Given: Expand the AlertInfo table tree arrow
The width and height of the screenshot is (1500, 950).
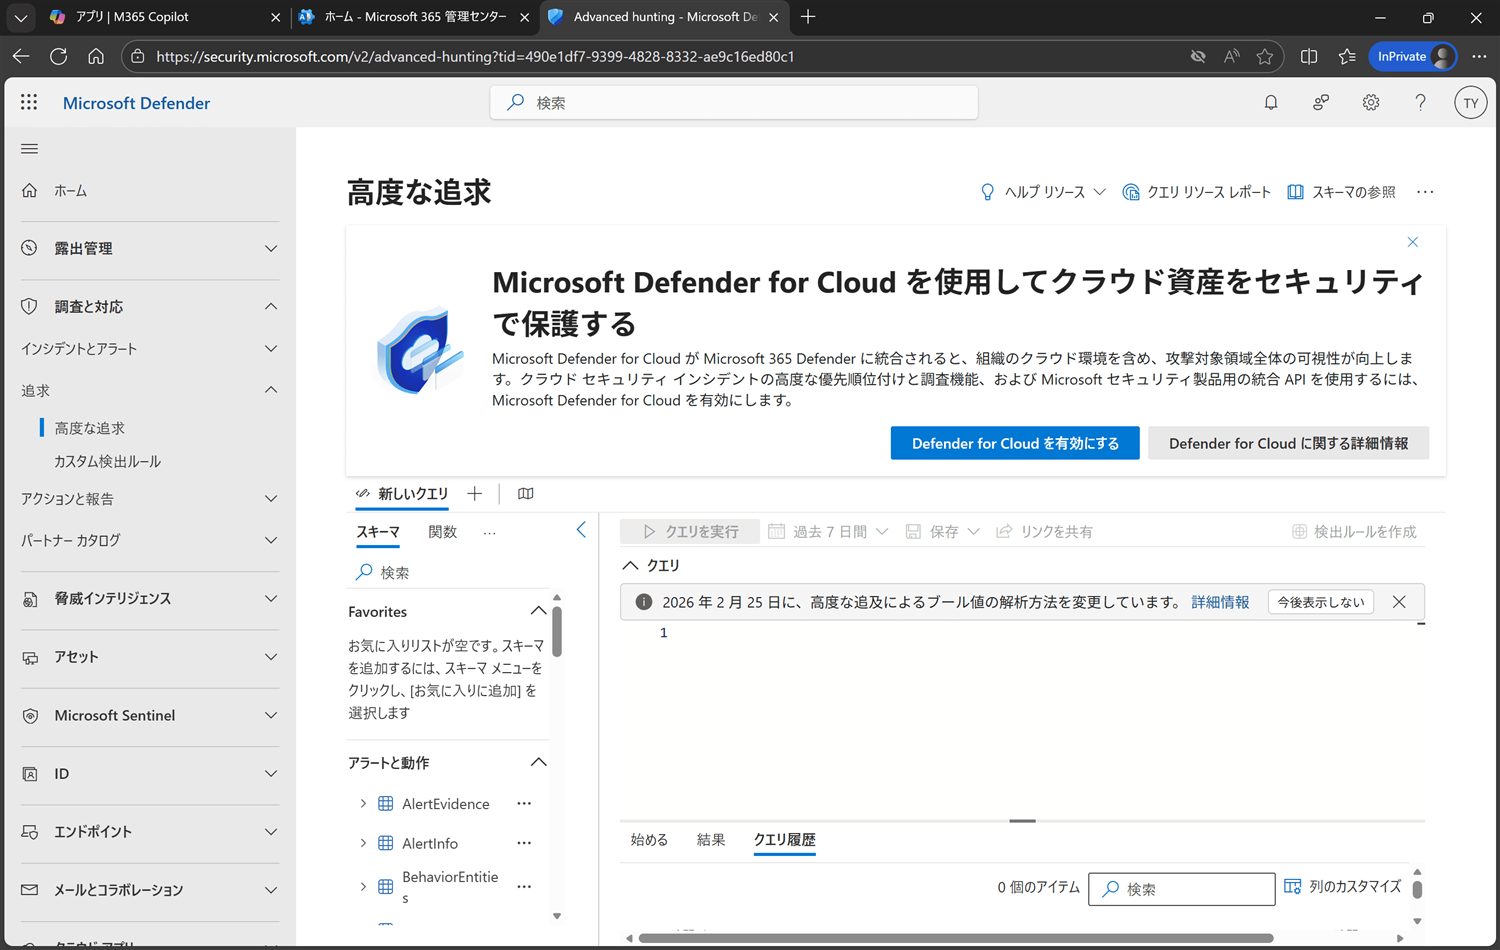Looking at the screenshot, I should (x=363, y=843).
